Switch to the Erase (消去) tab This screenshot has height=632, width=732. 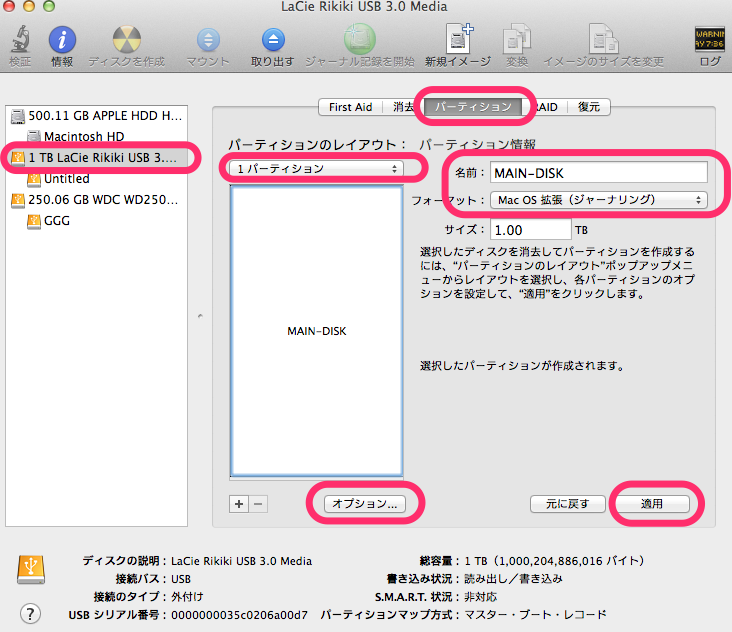[x=403, y=107]
